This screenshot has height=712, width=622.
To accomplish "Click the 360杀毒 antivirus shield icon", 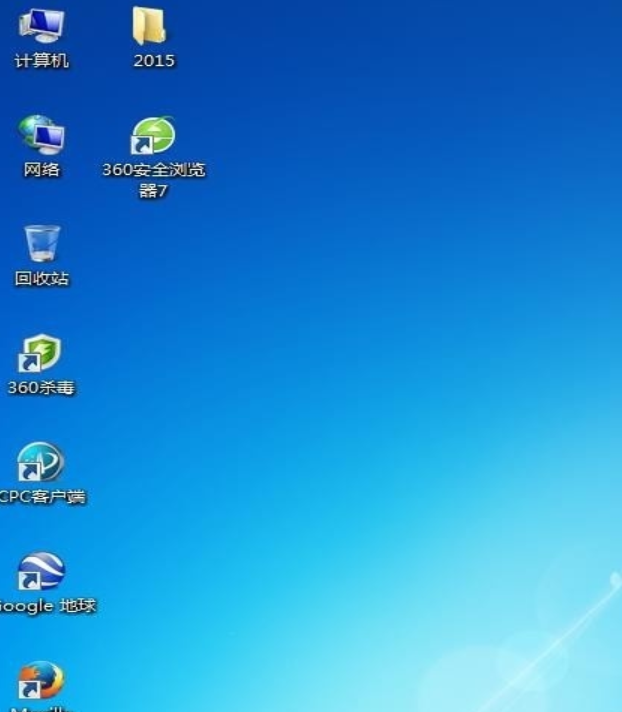I will [41, 353].
